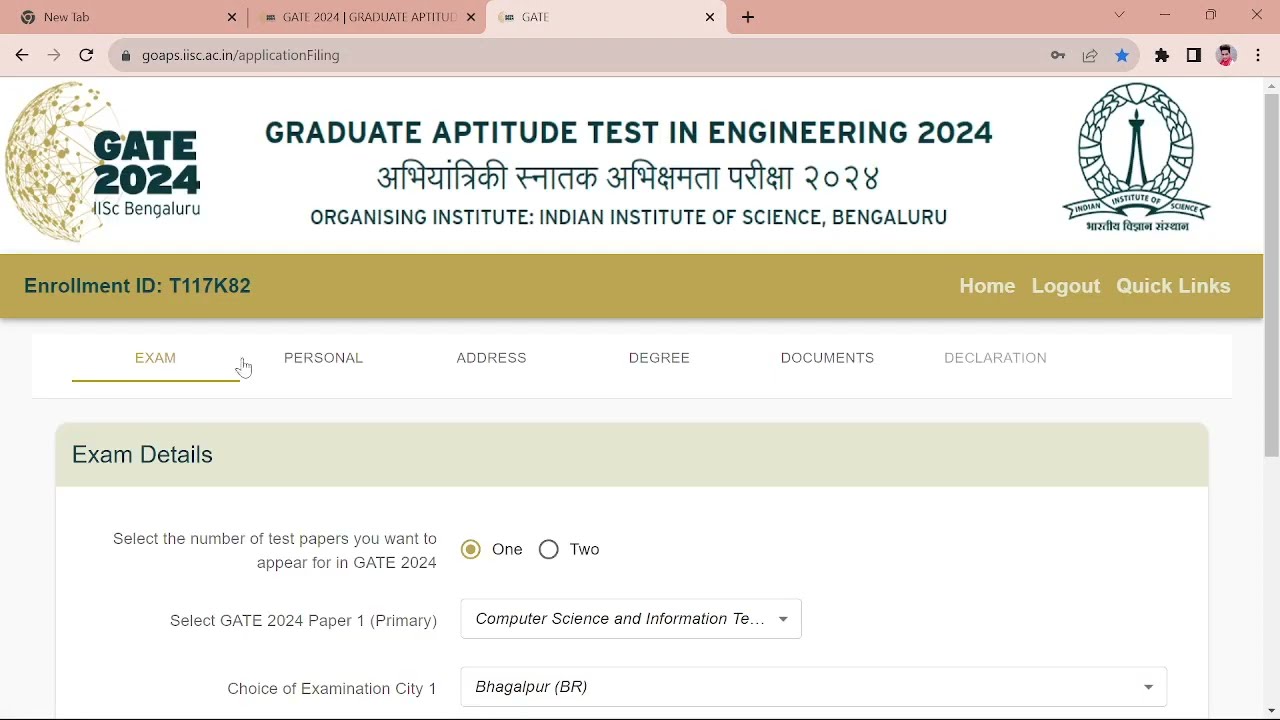Click the page vertical scrollbar thumb

point(1271,275)
